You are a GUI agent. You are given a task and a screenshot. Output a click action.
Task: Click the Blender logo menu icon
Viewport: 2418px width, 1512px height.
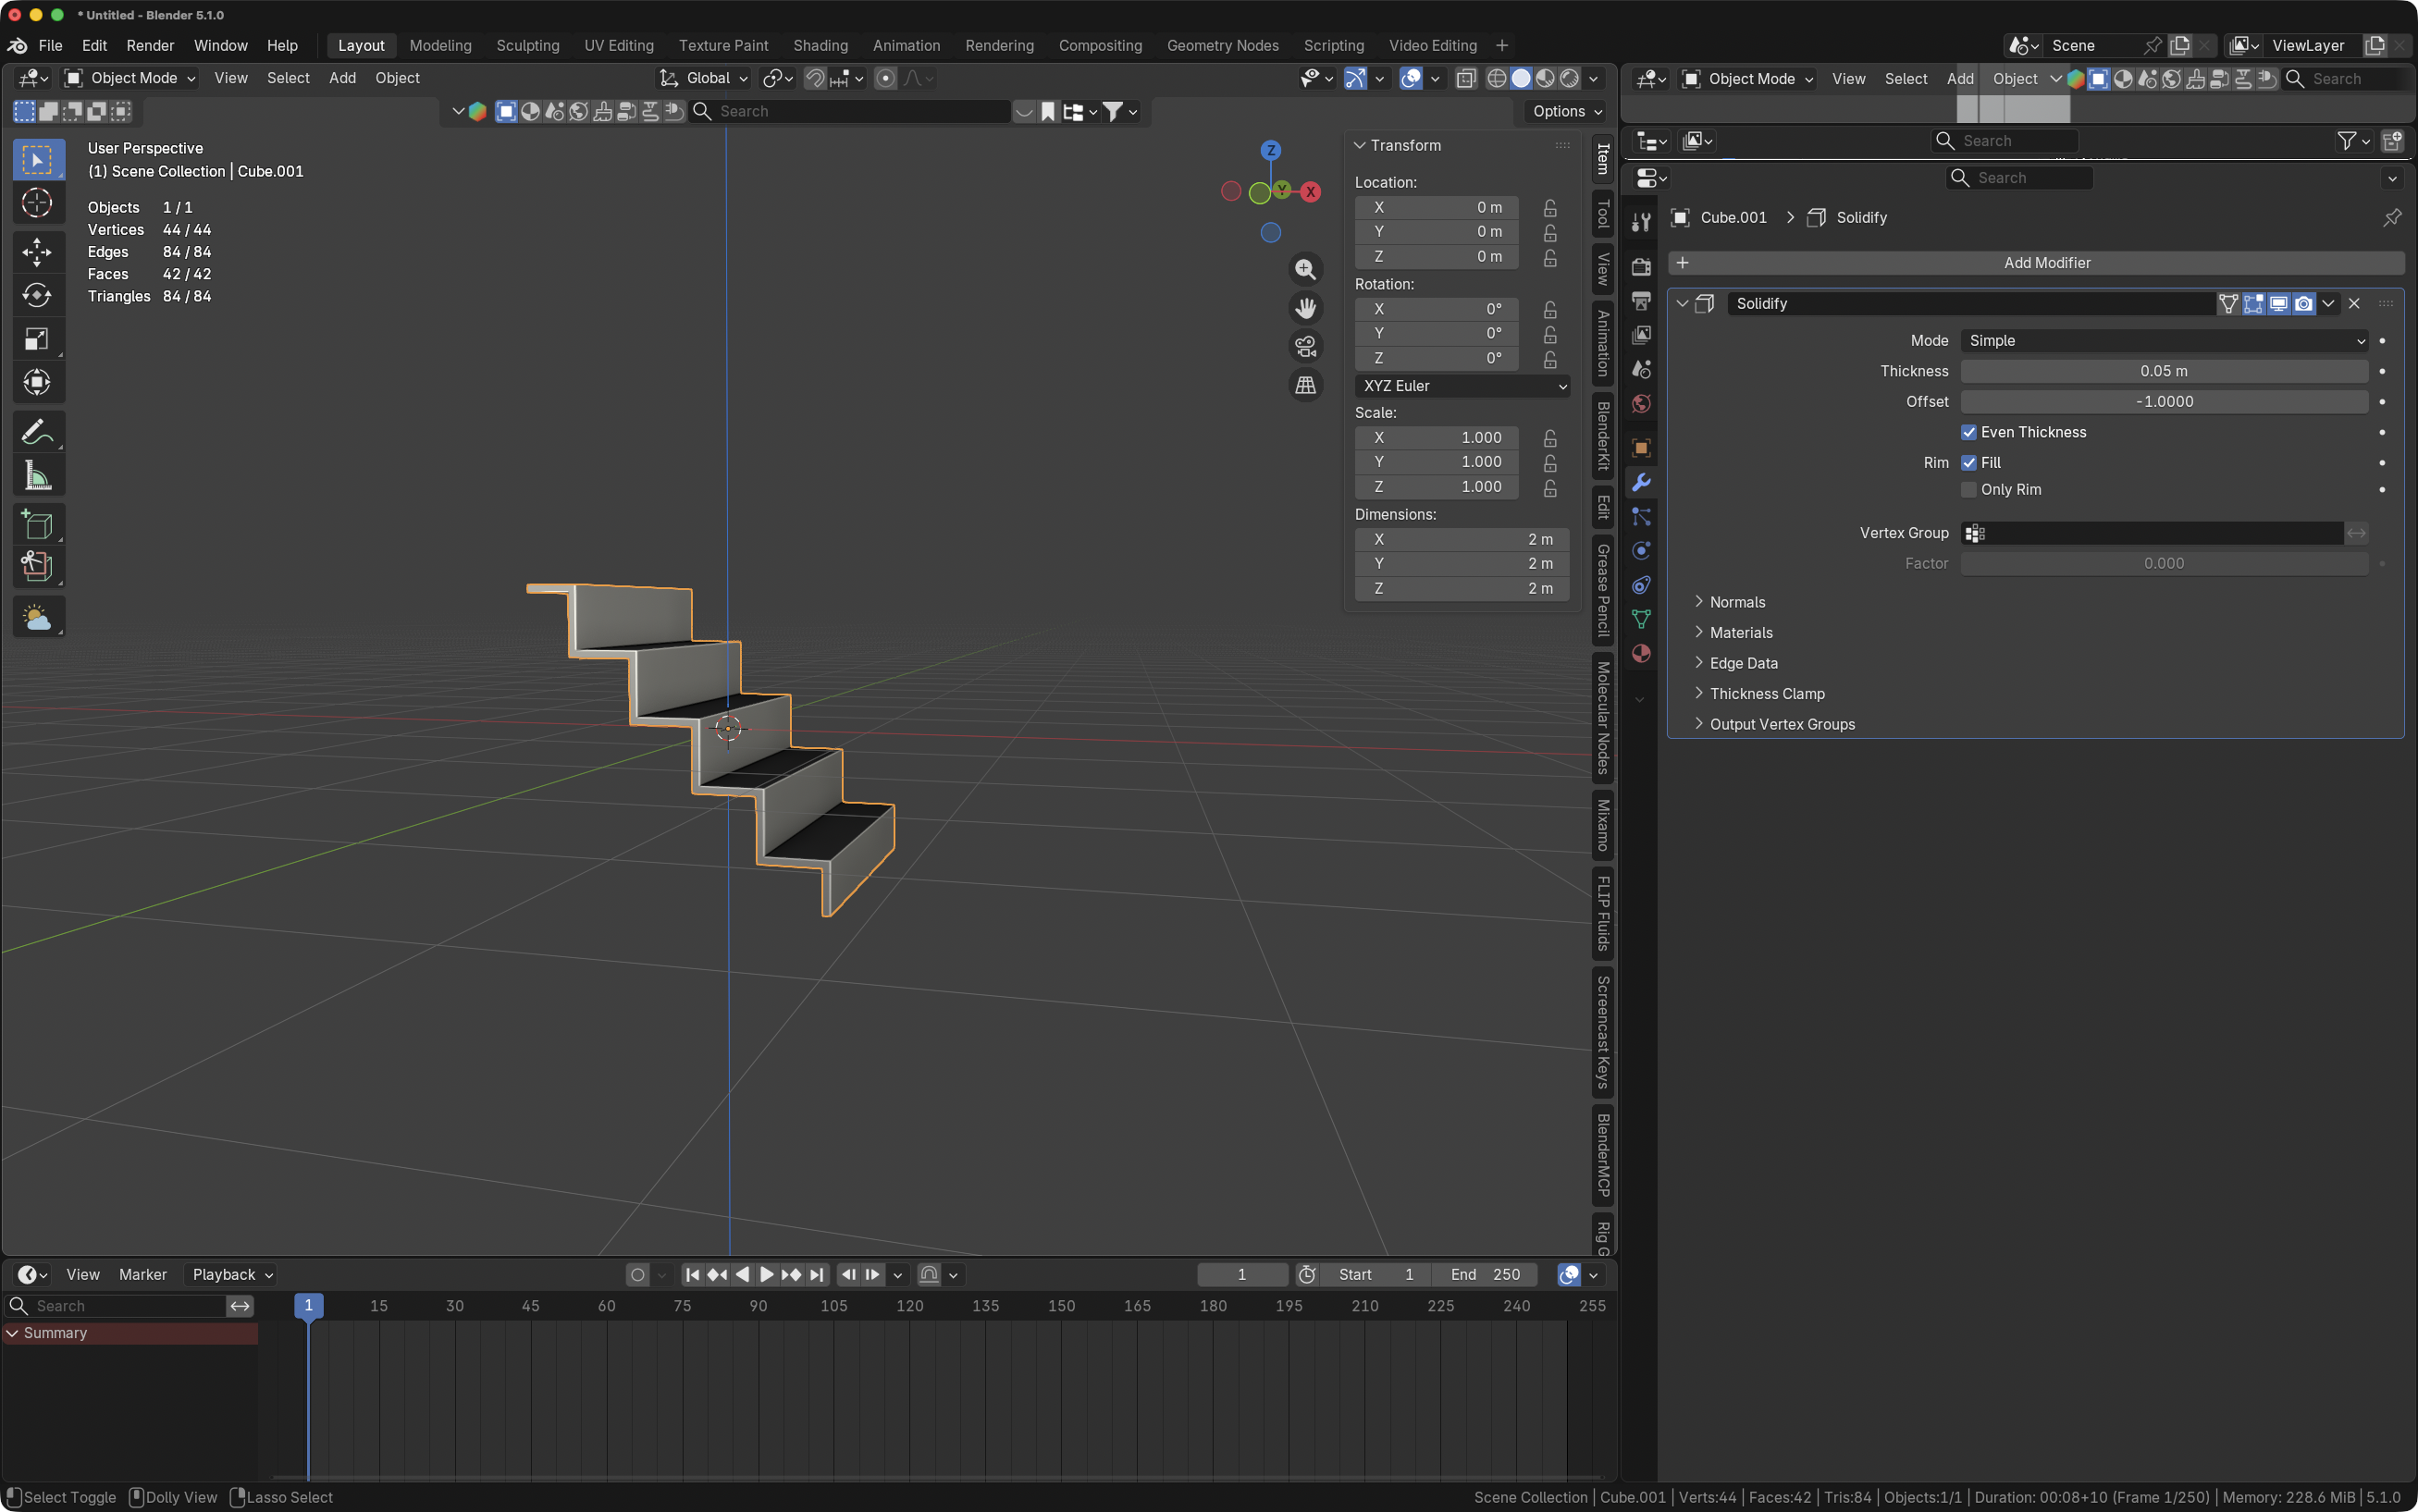click(17, 45)
